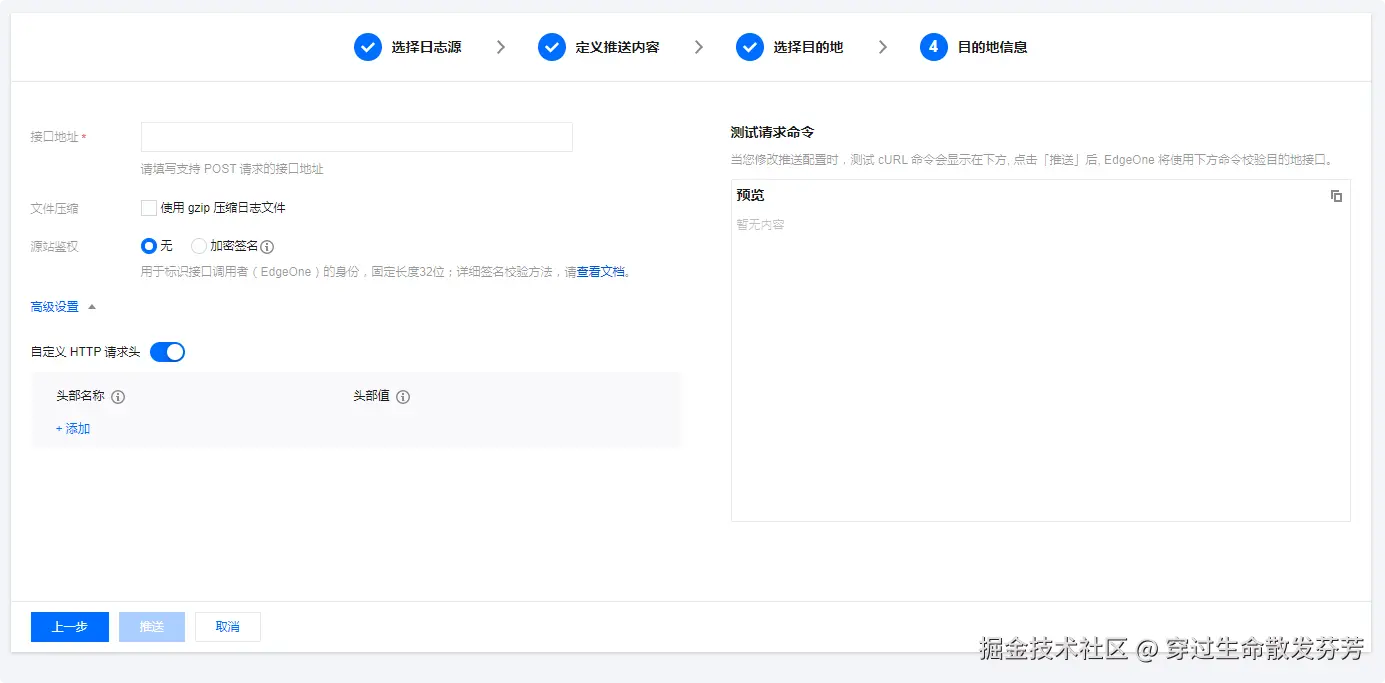The image size is (1385, 683).
Task: Click the 接口地址 input field
Action: pos(355,136)
